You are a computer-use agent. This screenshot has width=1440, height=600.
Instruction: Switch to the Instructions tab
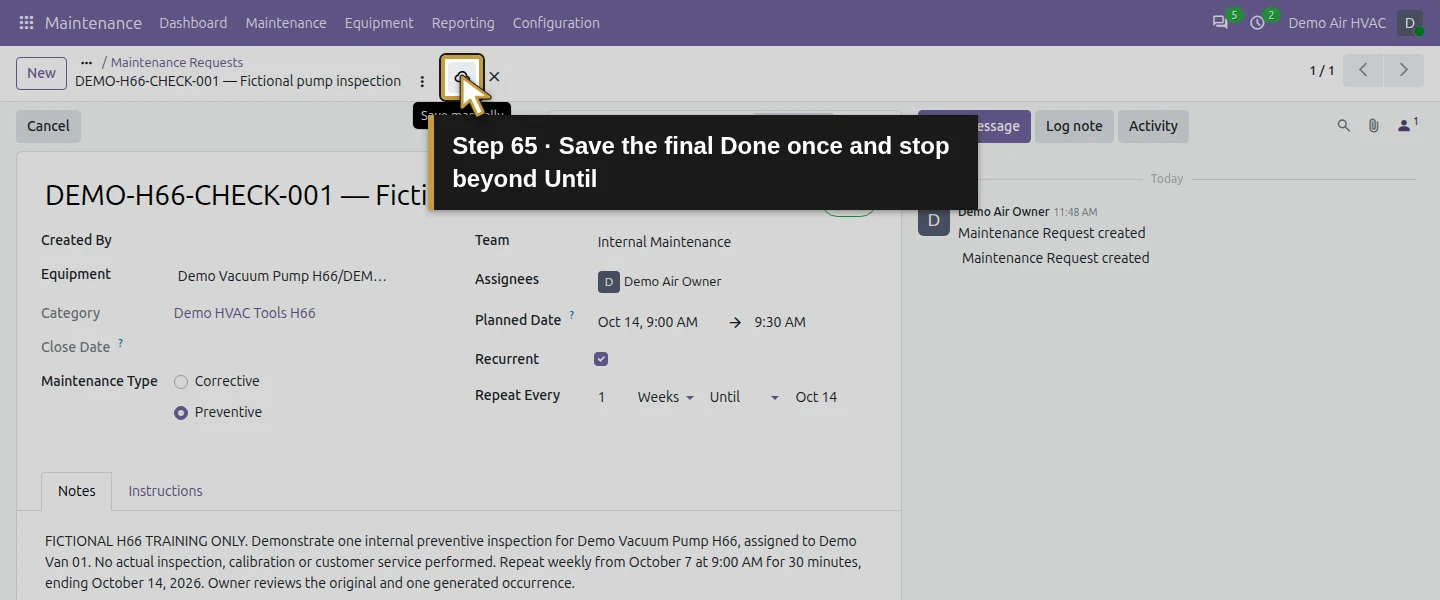pos(165,491)
